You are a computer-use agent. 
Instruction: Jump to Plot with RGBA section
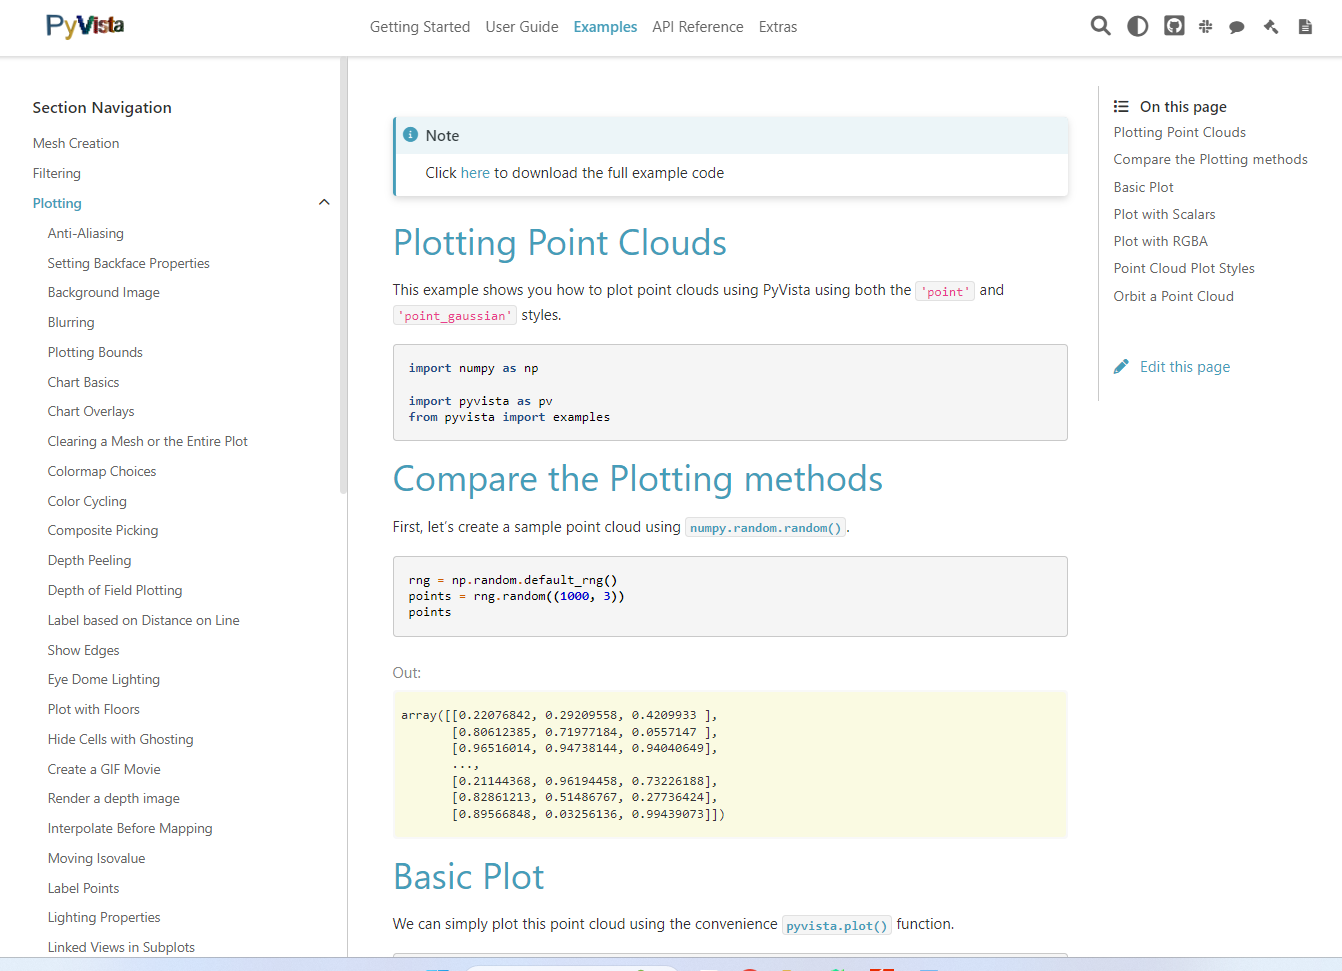pos(1160,241)
